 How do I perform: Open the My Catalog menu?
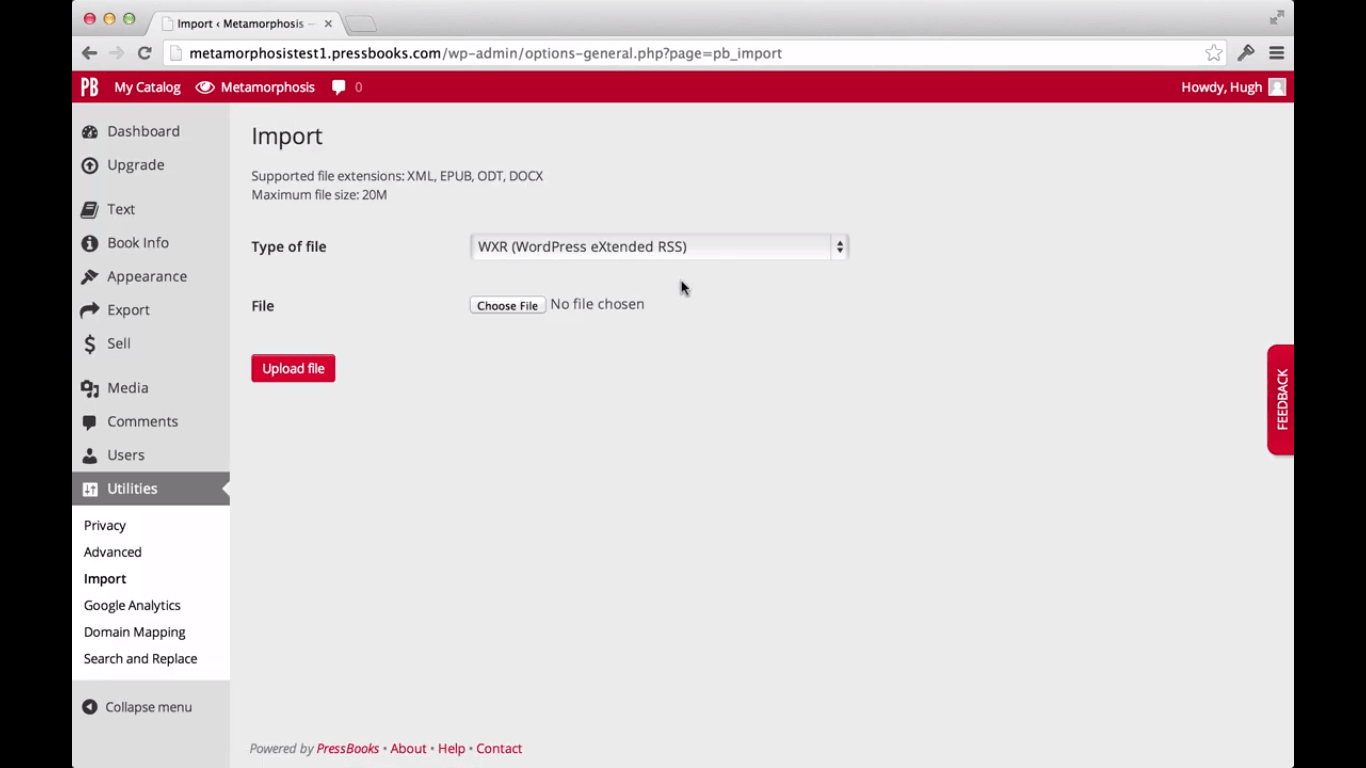pos(147,87)
